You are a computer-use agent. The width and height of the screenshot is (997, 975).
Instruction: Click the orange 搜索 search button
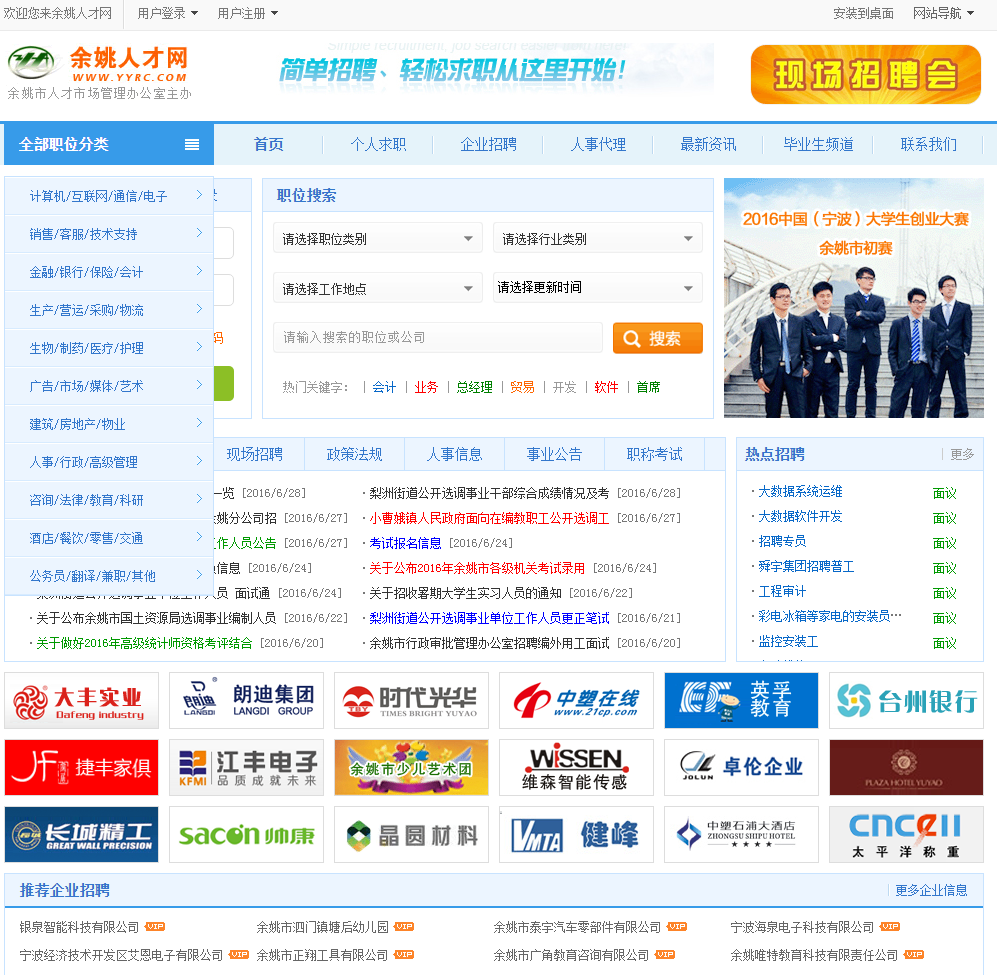pyautogui.click(x=657, y=338)
